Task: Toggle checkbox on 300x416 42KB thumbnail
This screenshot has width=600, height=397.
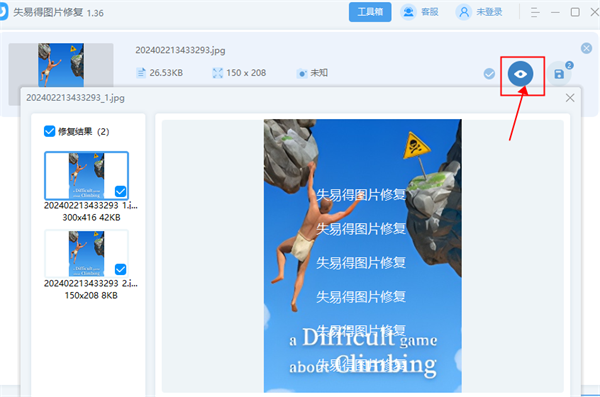Action: point(121,191)
